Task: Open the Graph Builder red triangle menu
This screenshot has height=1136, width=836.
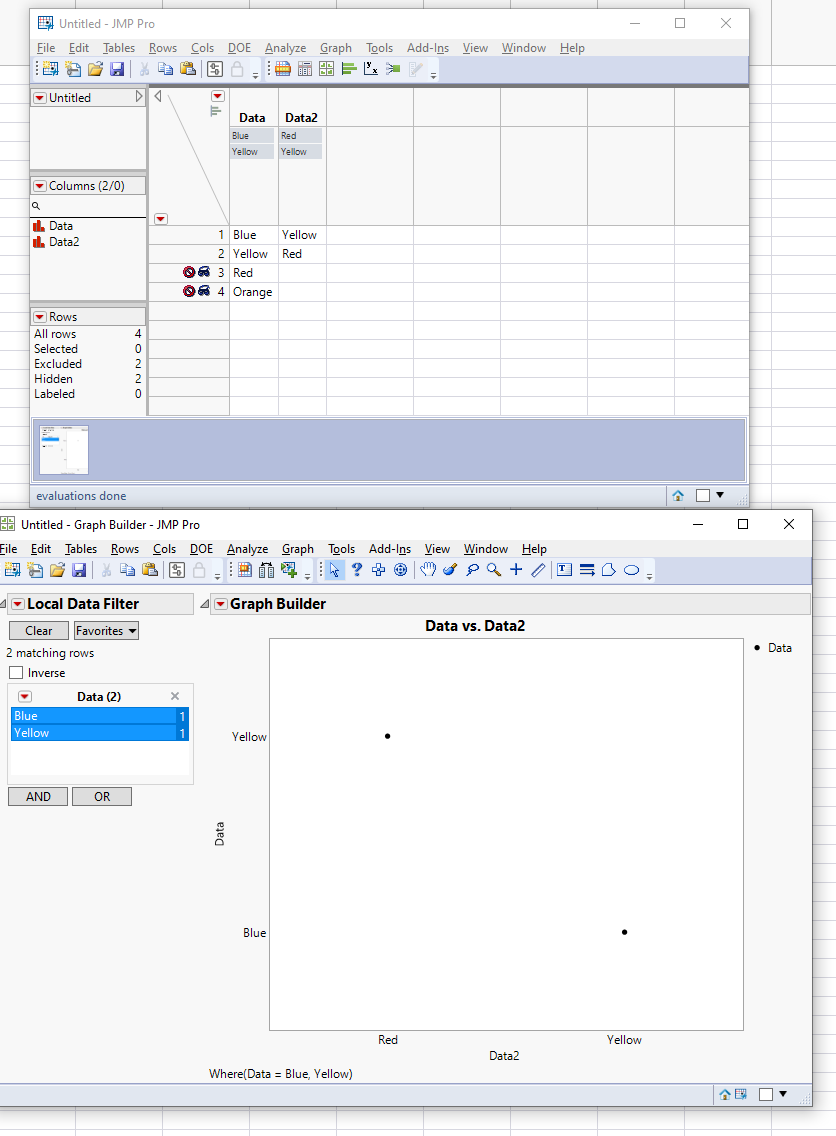Action: (220, 603)
